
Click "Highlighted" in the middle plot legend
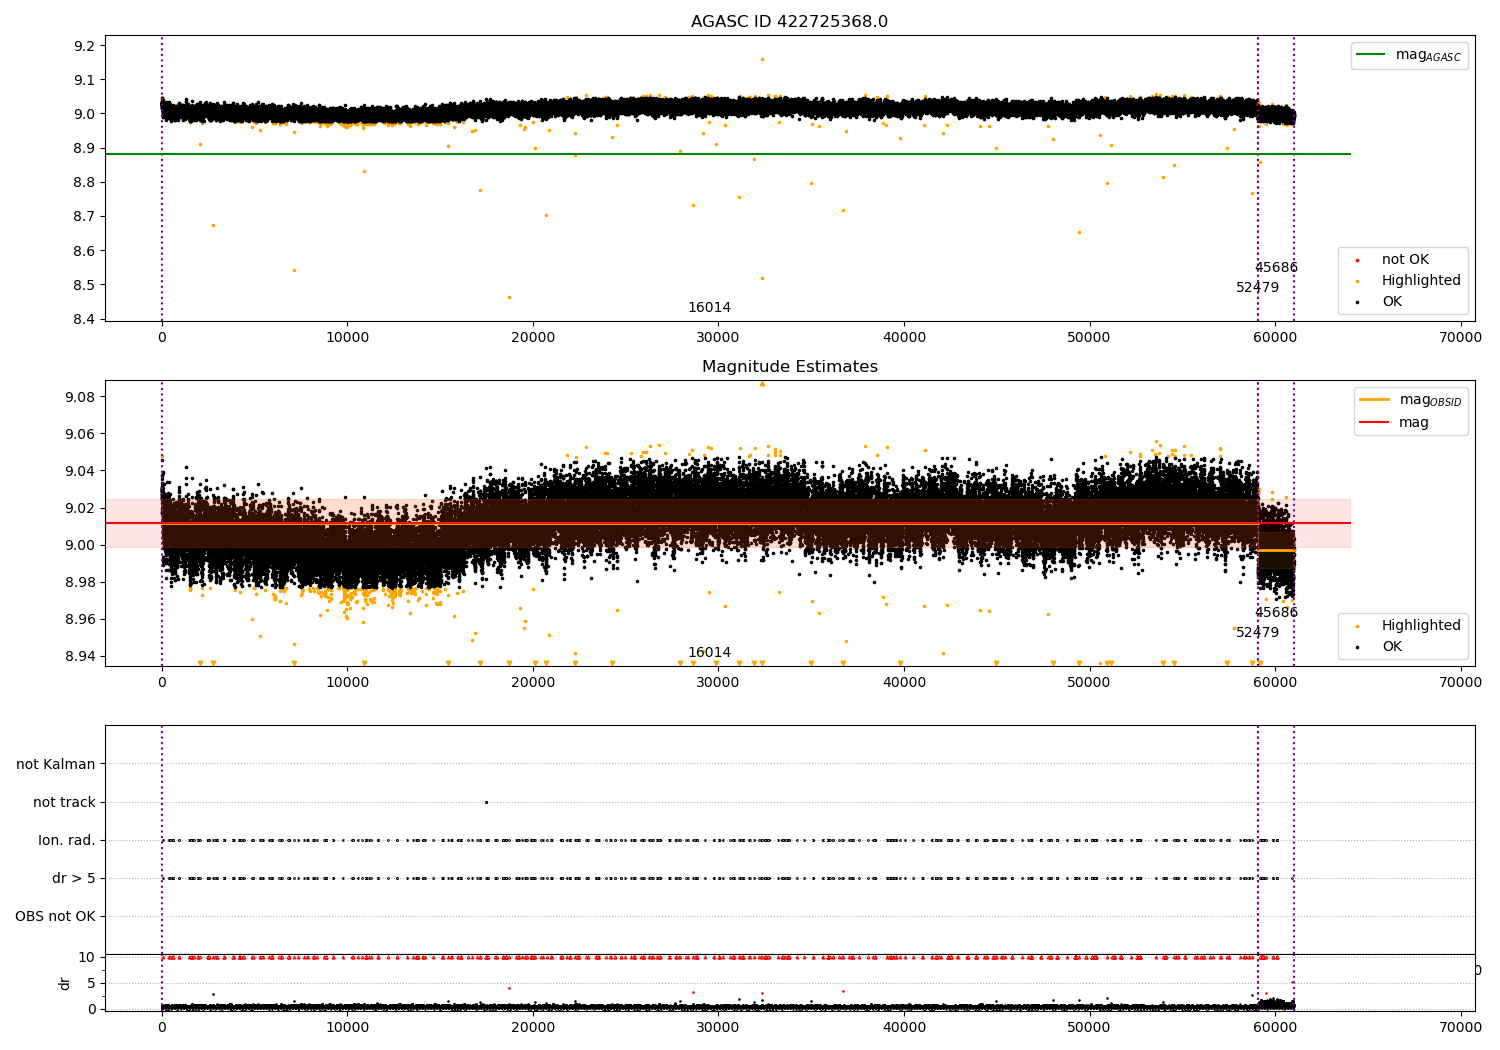click(x=1421, y=626)
